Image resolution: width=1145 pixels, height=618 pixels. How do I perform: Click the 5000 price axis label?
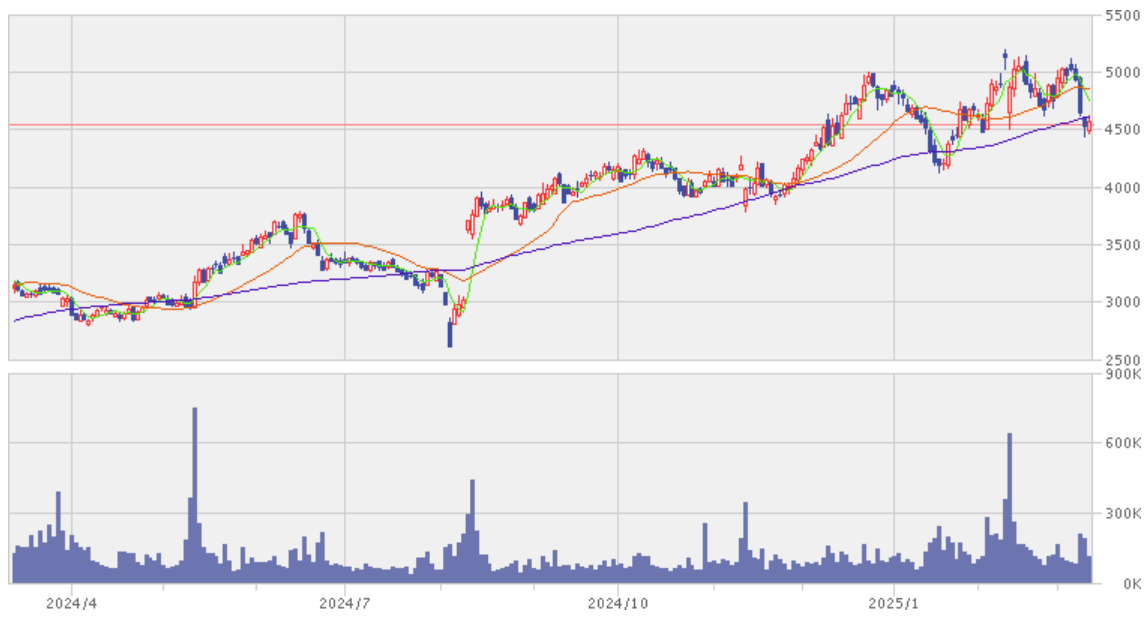pyautogui.click(x=1122, y=72)
